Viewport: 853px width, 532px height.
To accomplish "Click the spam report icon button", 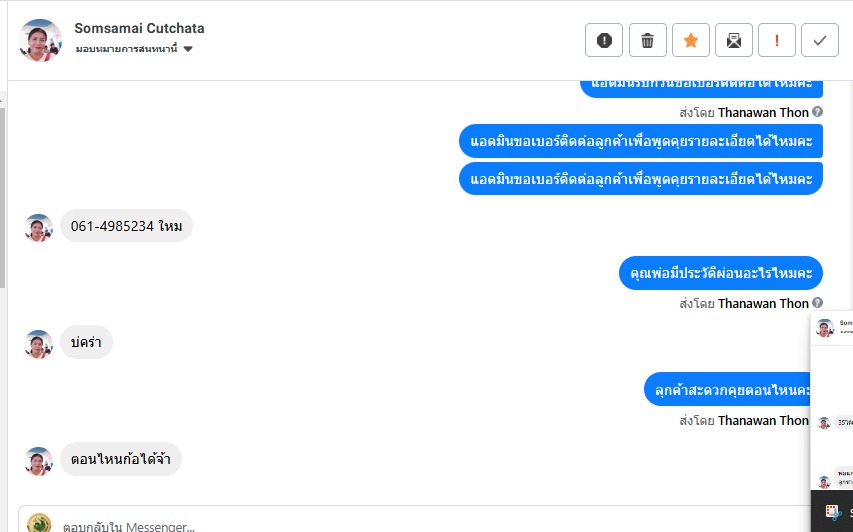I will (x=604, y=40).
